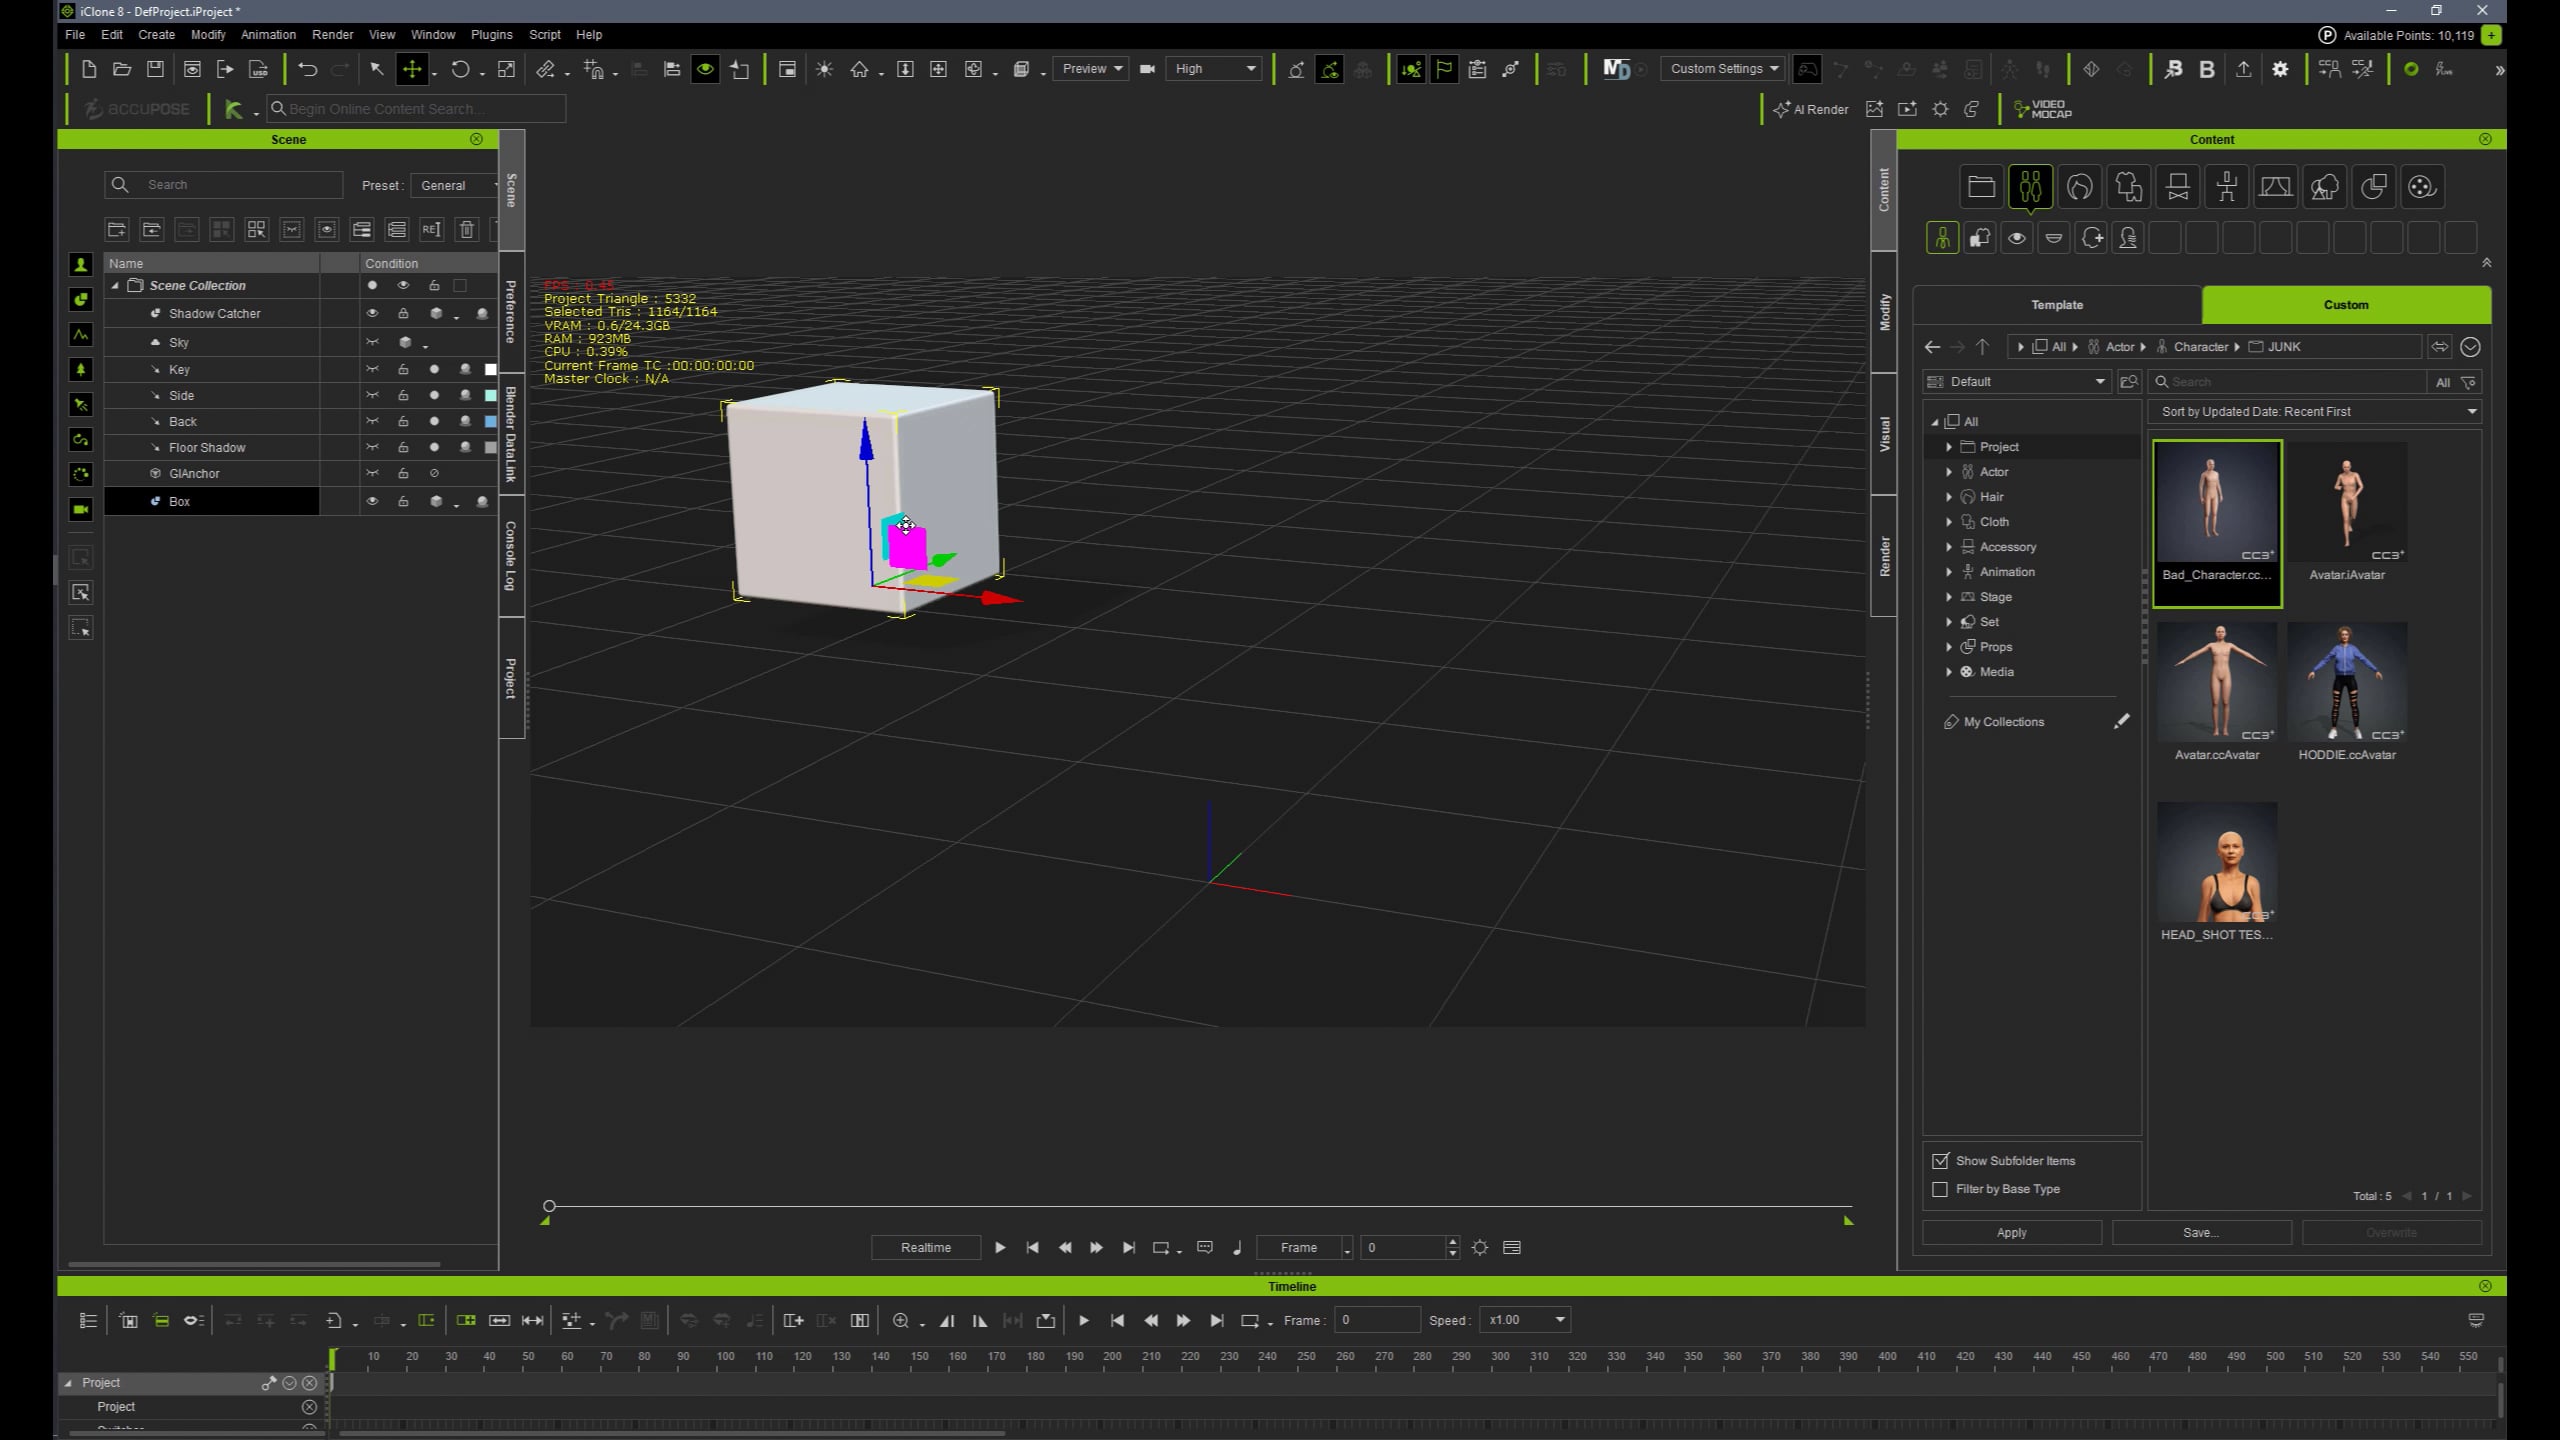
Task: Expand the Props tree folder
Action: [1948, 647]
